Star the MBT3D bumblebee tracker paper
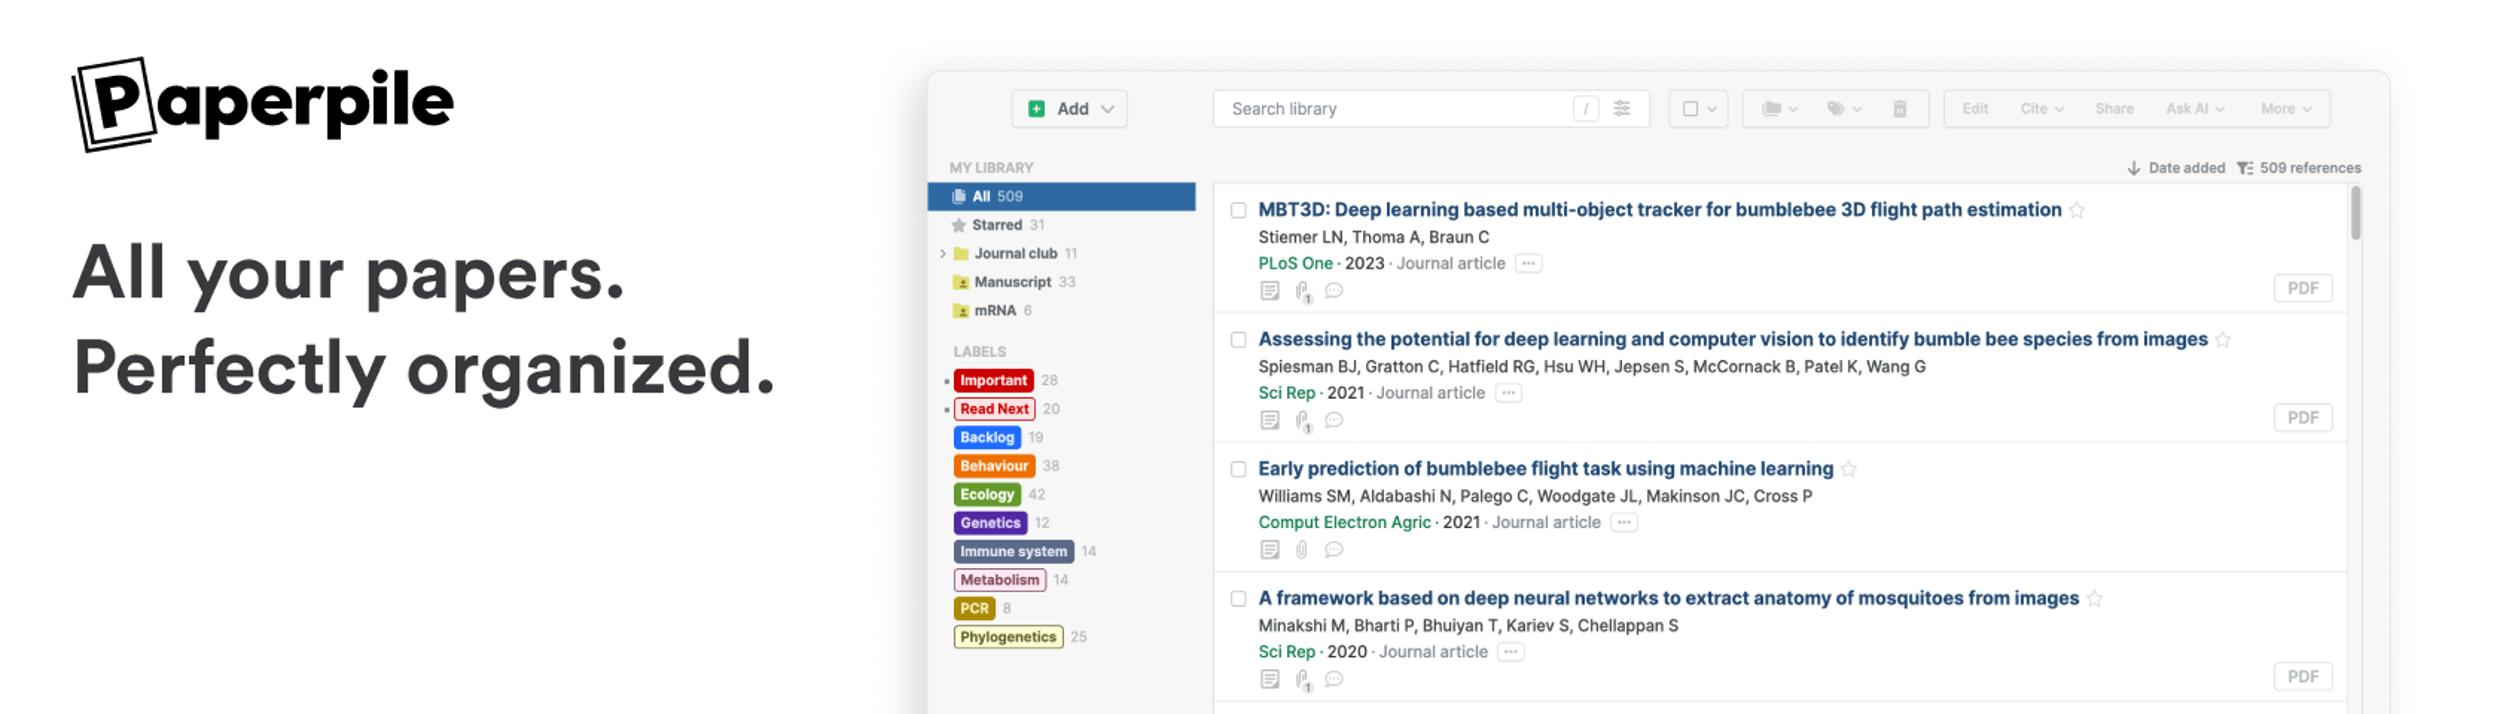Viewport: 2500px width, 714px height. click(x=2077, y=210)
